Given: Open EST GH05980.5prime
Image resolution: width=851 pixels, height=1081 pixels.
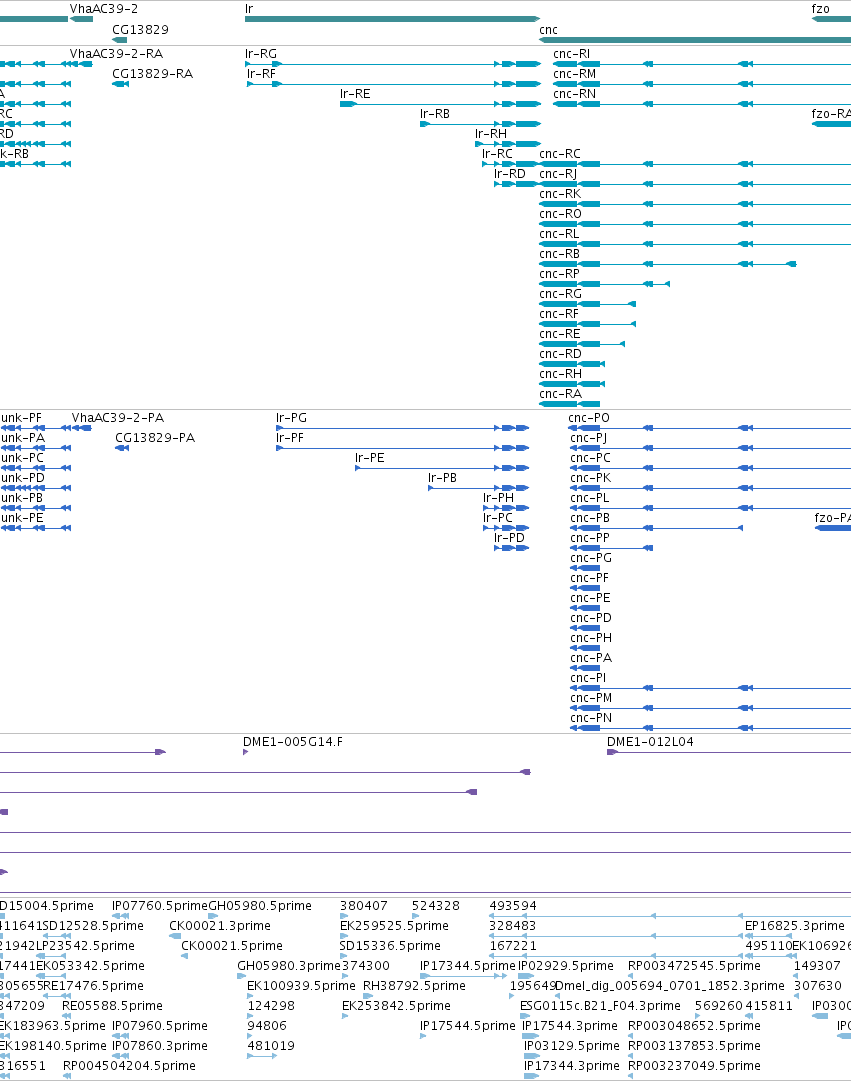Looking at the screenshot, I should click(x=260, y=906).
